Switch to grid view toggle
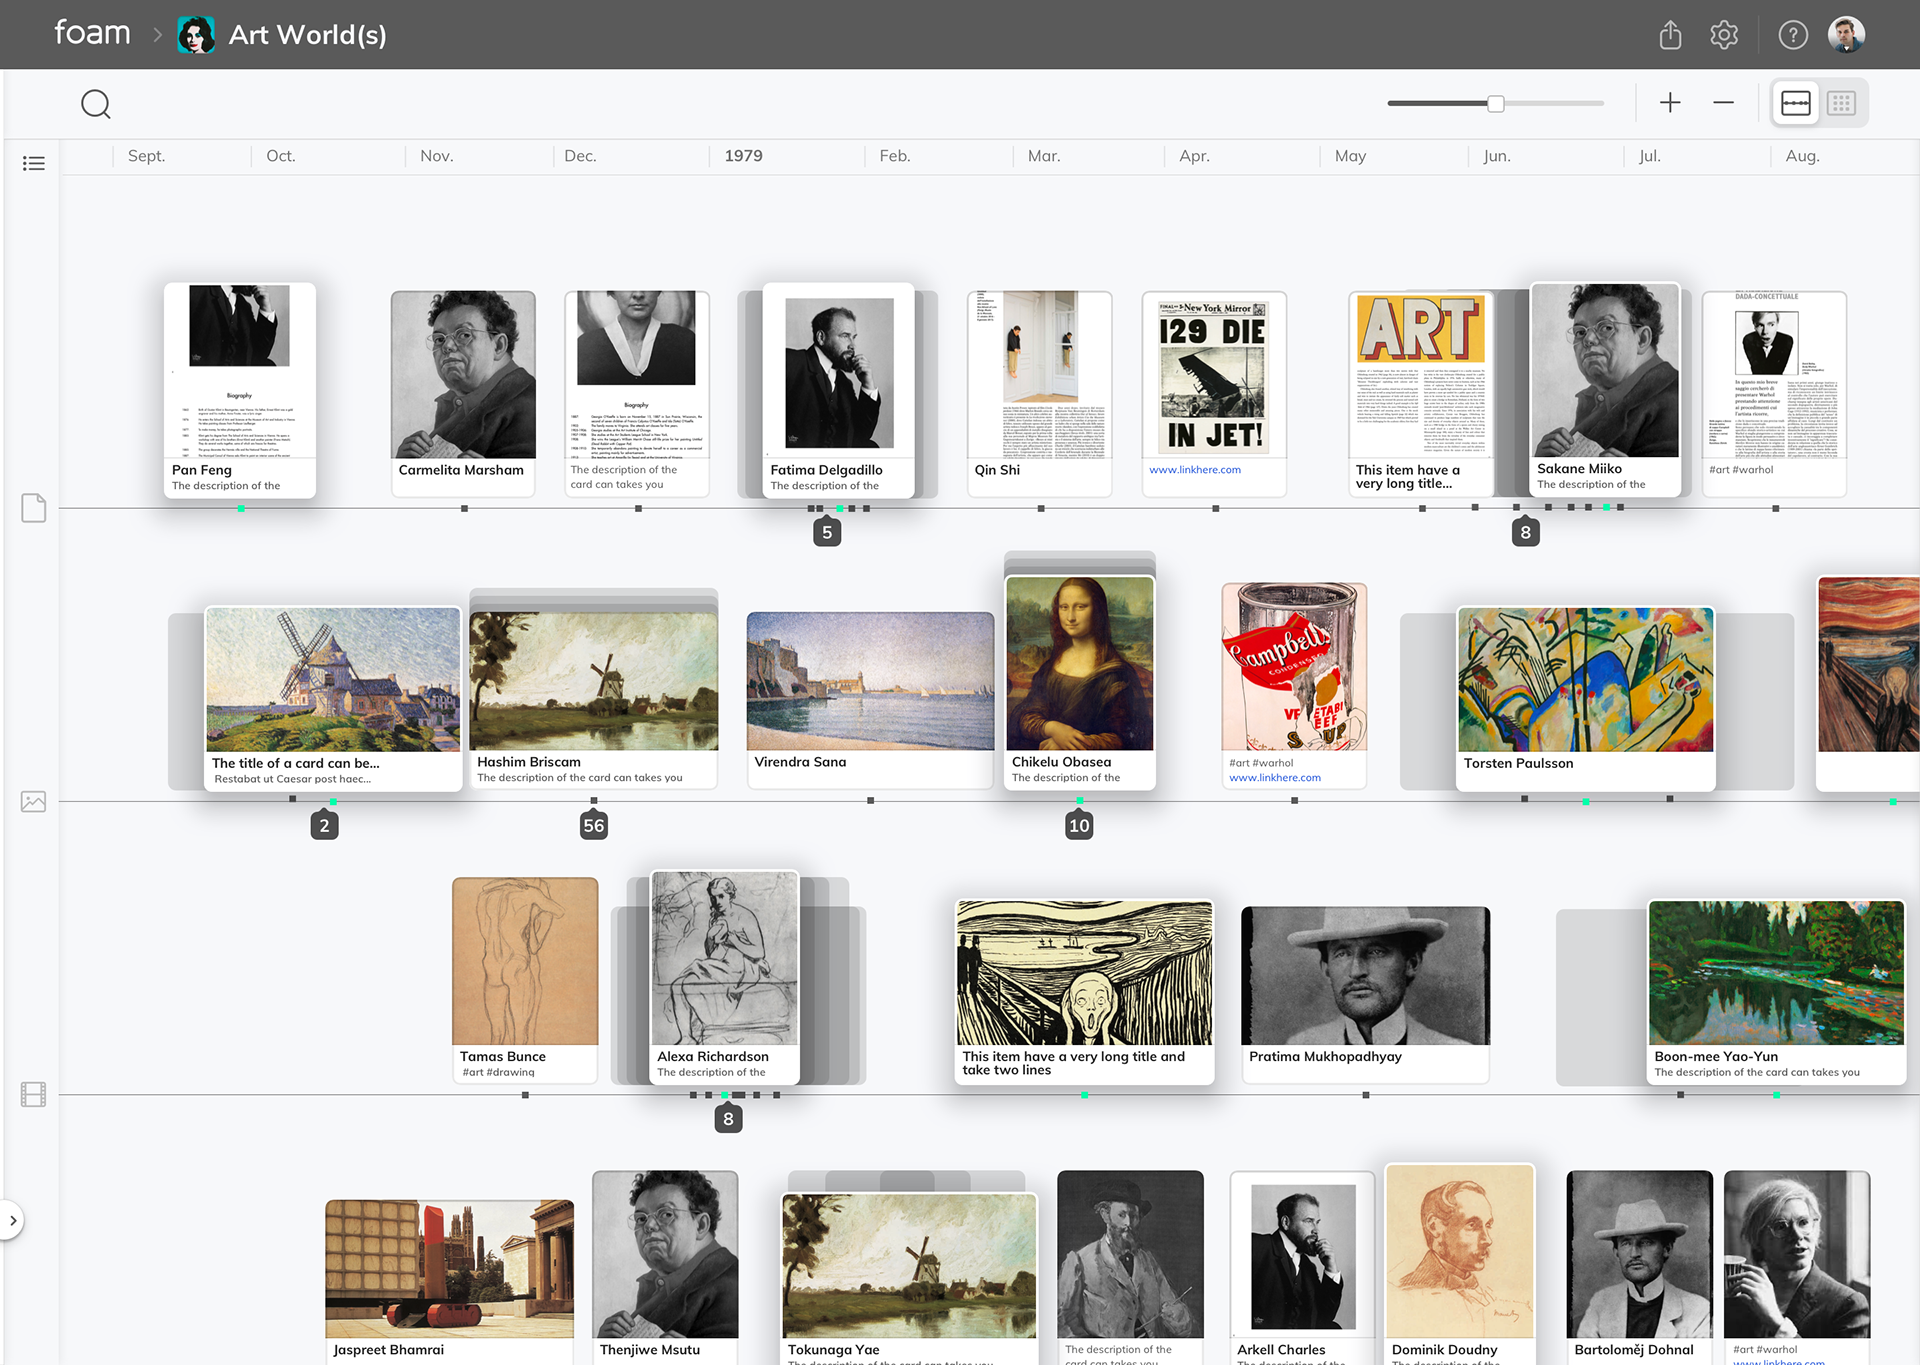Screen dimensions: 1920x1365 pos(1842,103)
